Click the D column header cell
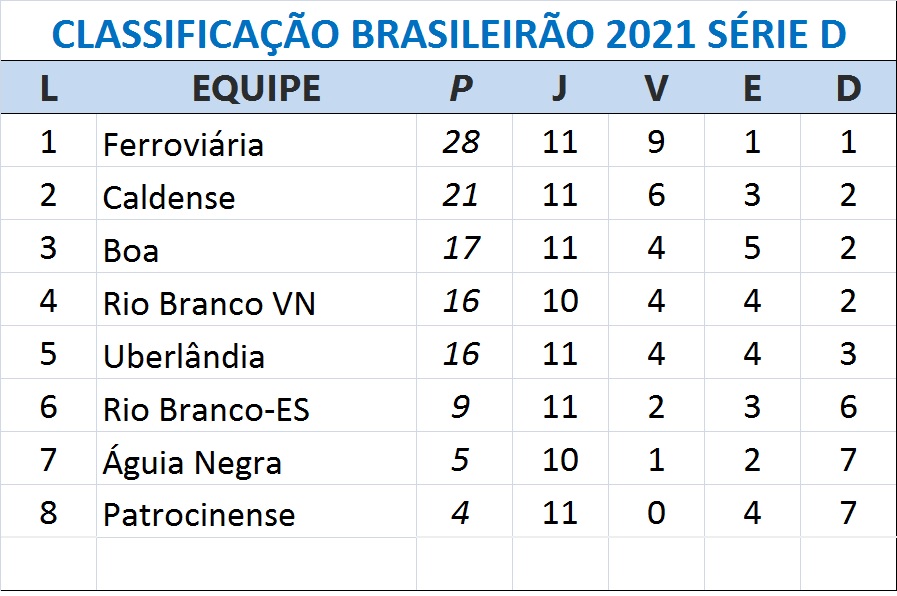Viewport: 897px width, 596px height. (848, 88)
